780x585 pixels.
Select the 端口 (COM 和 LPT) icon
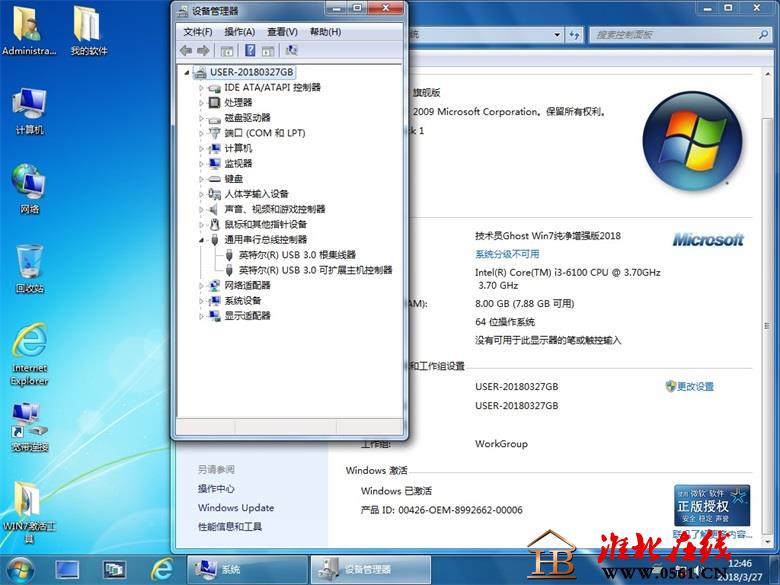click(x=214, y=133)
